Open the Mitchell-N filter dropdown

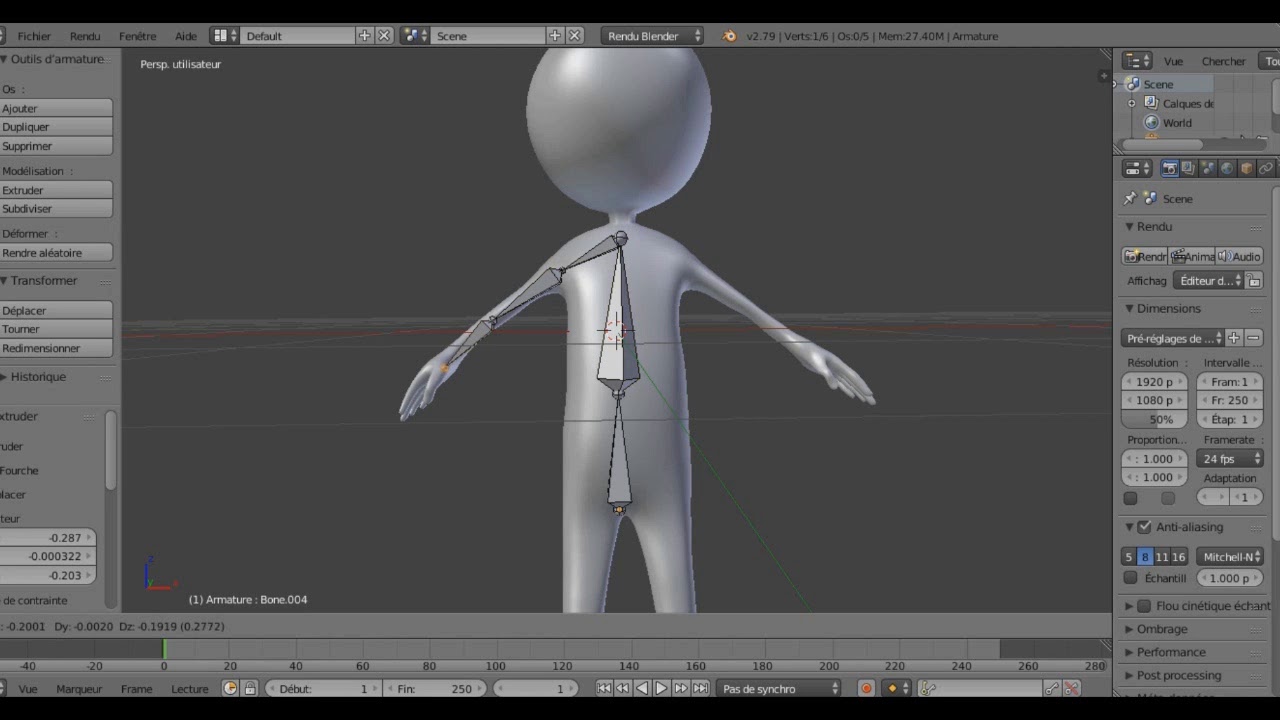coord(1230,557)
